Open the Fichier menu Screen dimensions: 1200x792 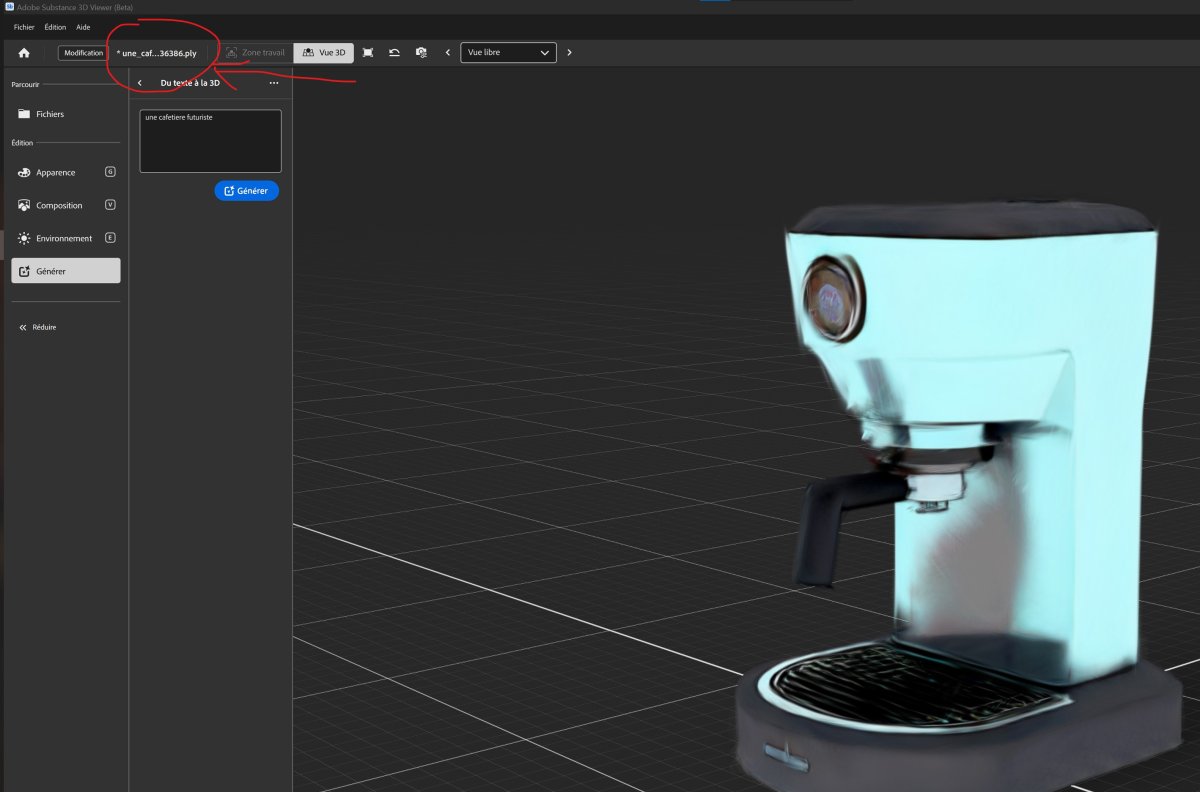point(23,27)
